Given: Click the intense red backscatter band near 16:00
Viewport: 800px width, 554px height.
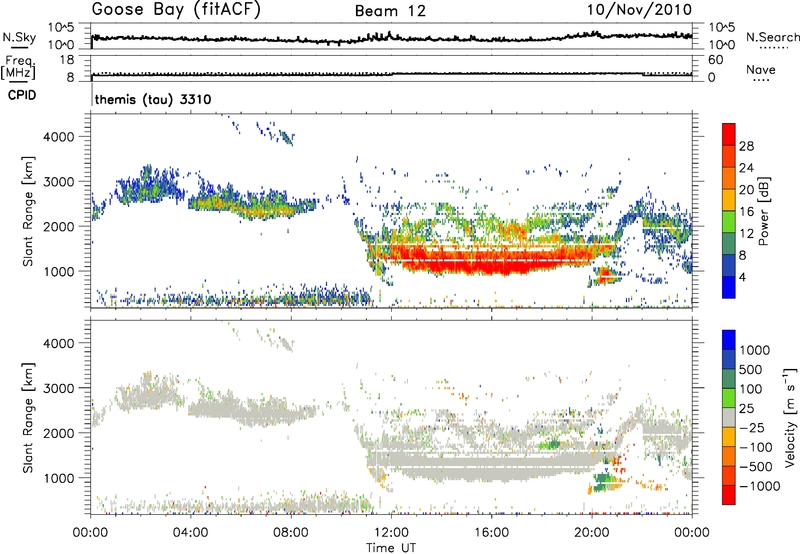Looking at the screenshot, I should tap(491, 258).
